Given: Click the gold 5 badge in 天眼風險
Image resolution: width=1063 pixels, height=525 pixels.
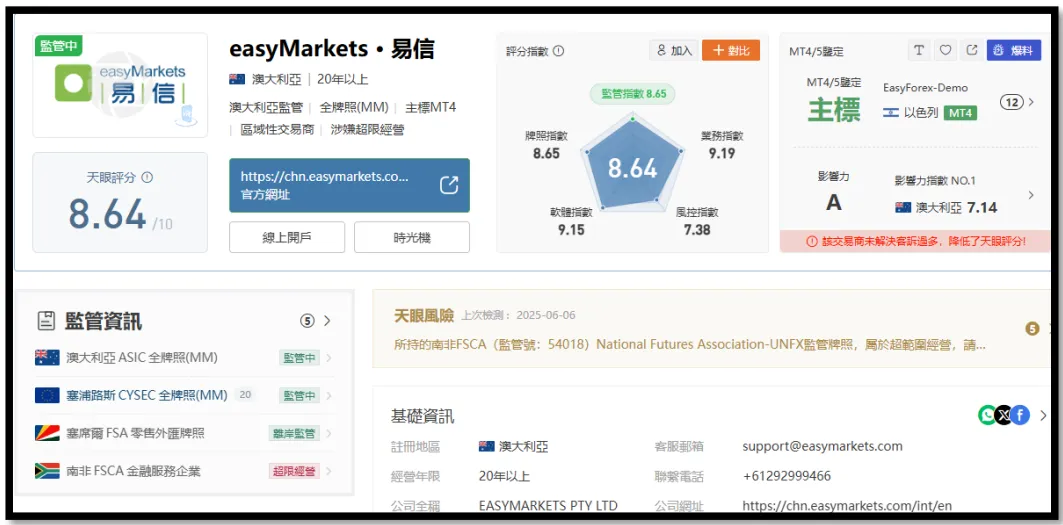Looking at the screenshot, I should pyautogui.click(x=1032, y=329).
